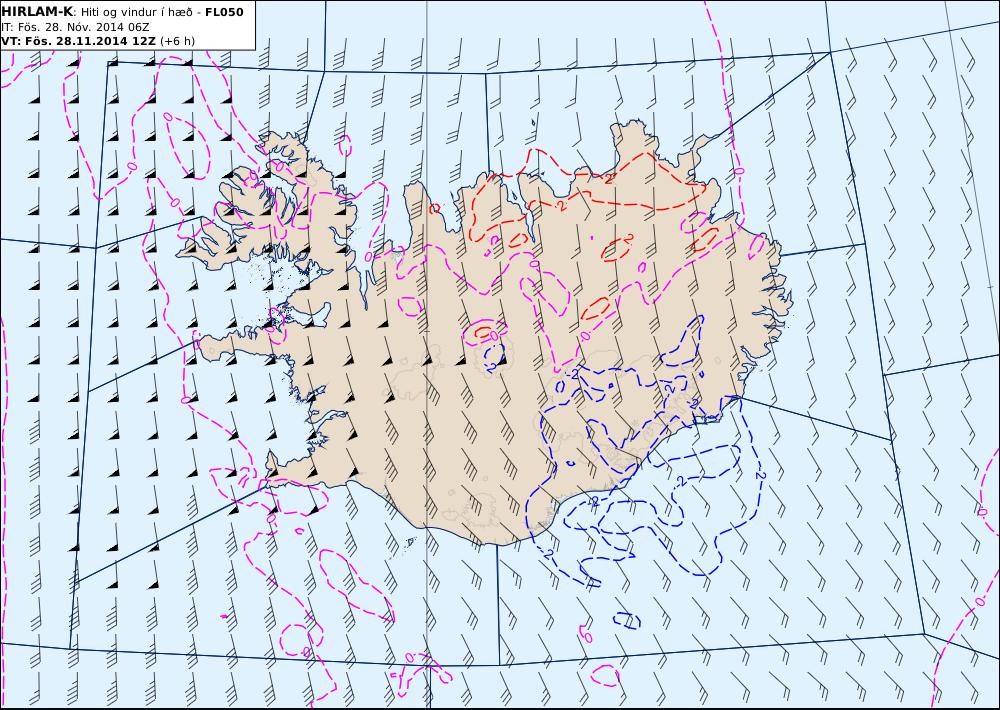Click the HIRLAM-K model name in the title box
Image resolution: width=1000 pixels, height=710 pixels.
pyautogui.click(x=38, y=12)
